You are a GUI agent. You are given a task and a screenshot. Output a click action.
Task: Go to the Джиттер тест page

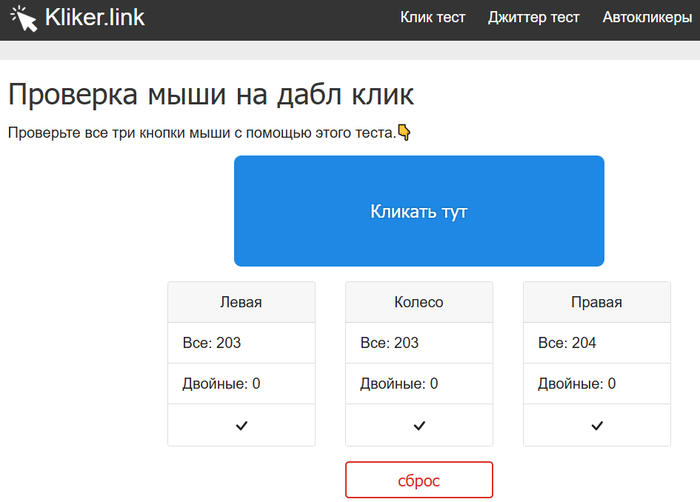[533, 17]
